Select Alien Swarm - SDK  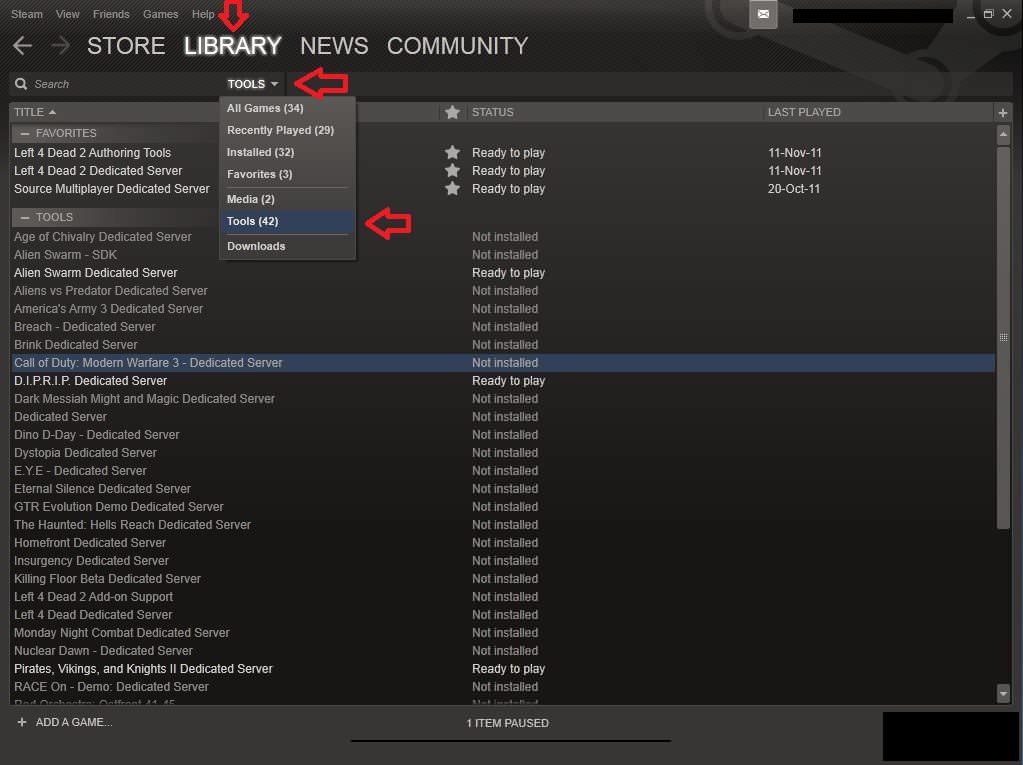(x=65, y=255)
